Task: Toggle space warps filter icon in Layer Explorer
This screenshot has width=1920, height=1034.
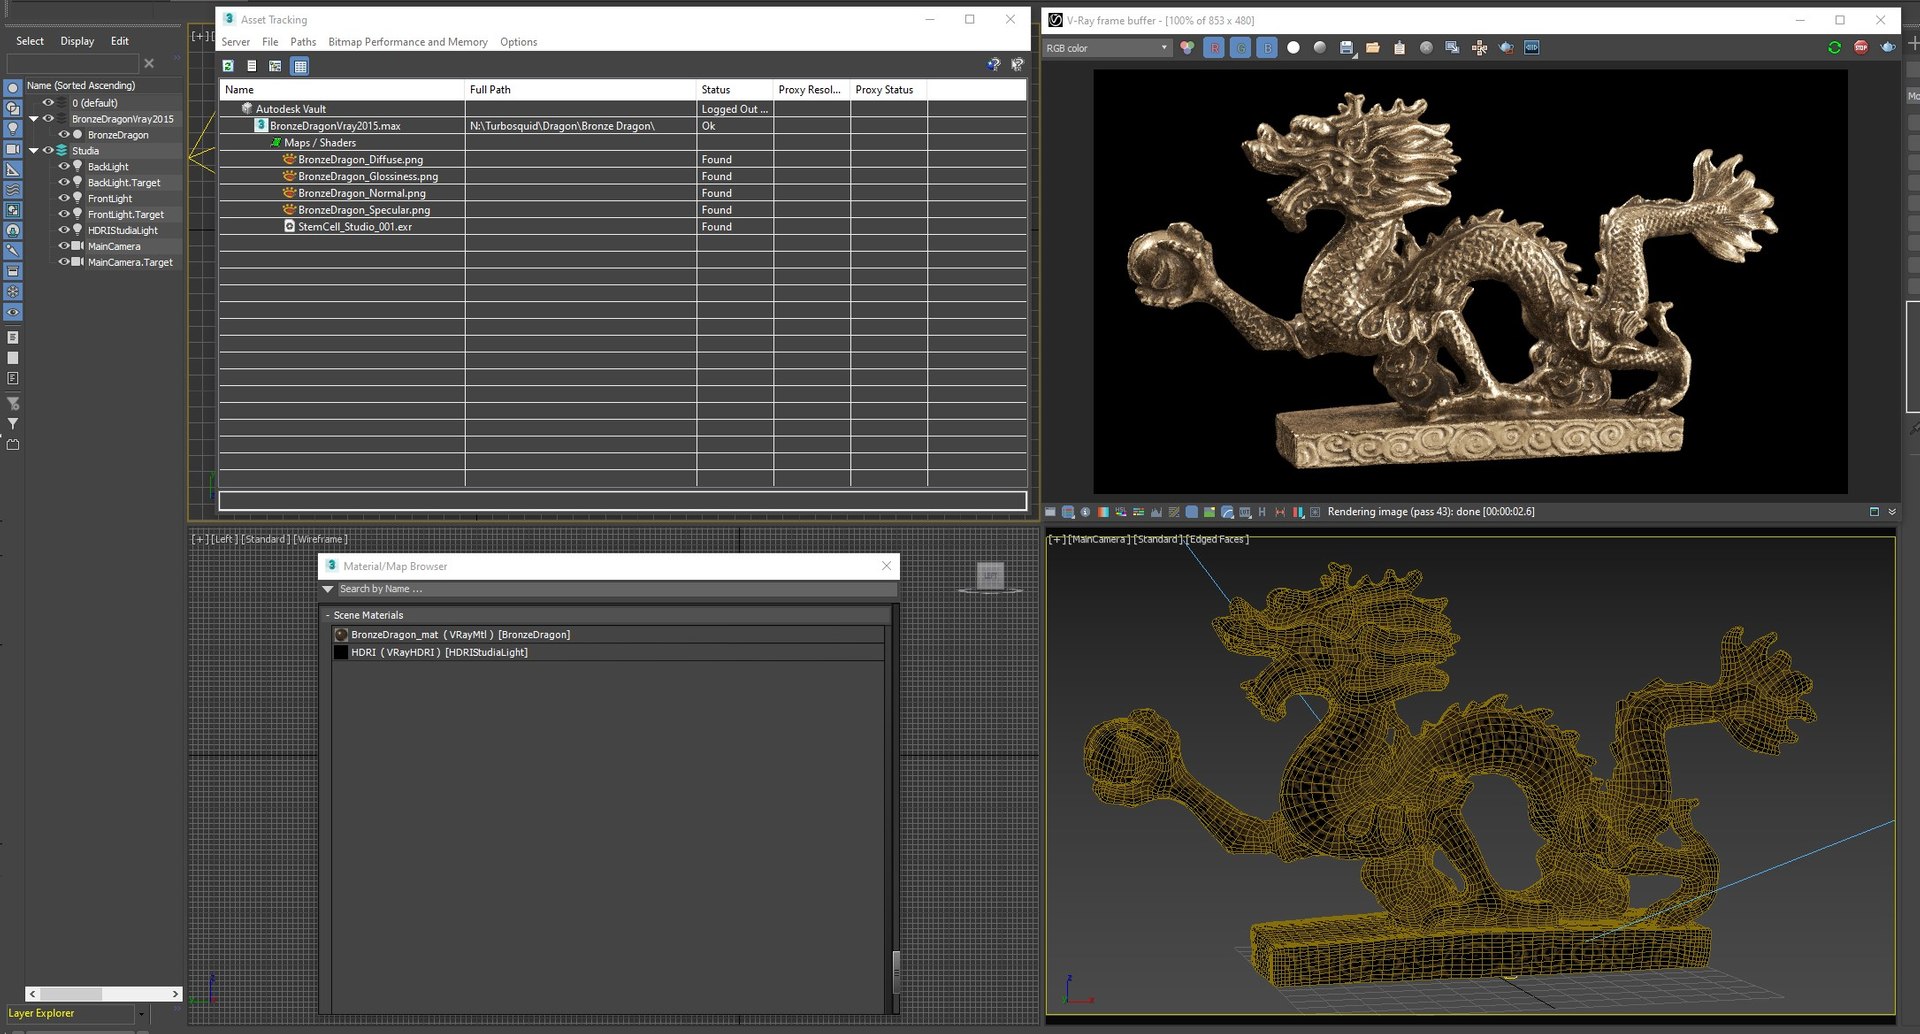Action: [x=13, y=190]
